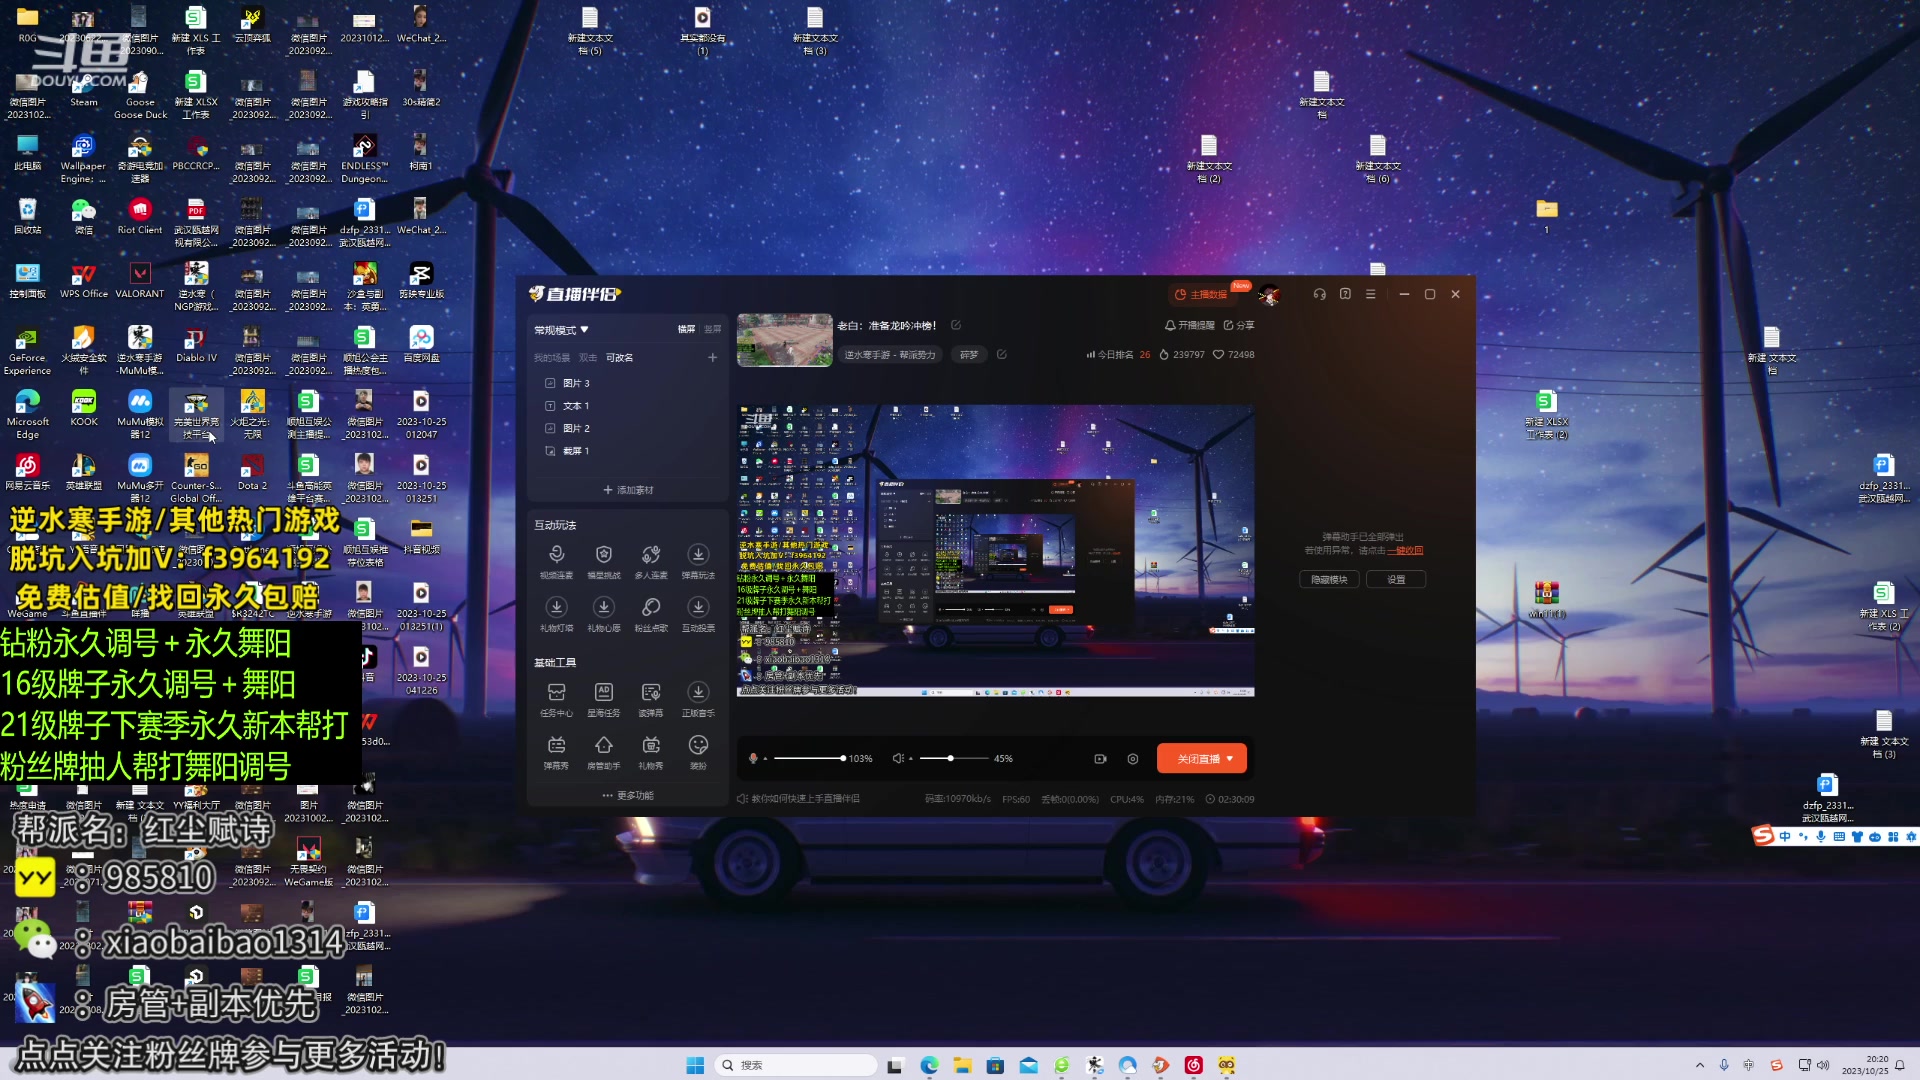
Task: Open the 弹幕秀 danmaku show tool
Action: (x=556, y=752)
